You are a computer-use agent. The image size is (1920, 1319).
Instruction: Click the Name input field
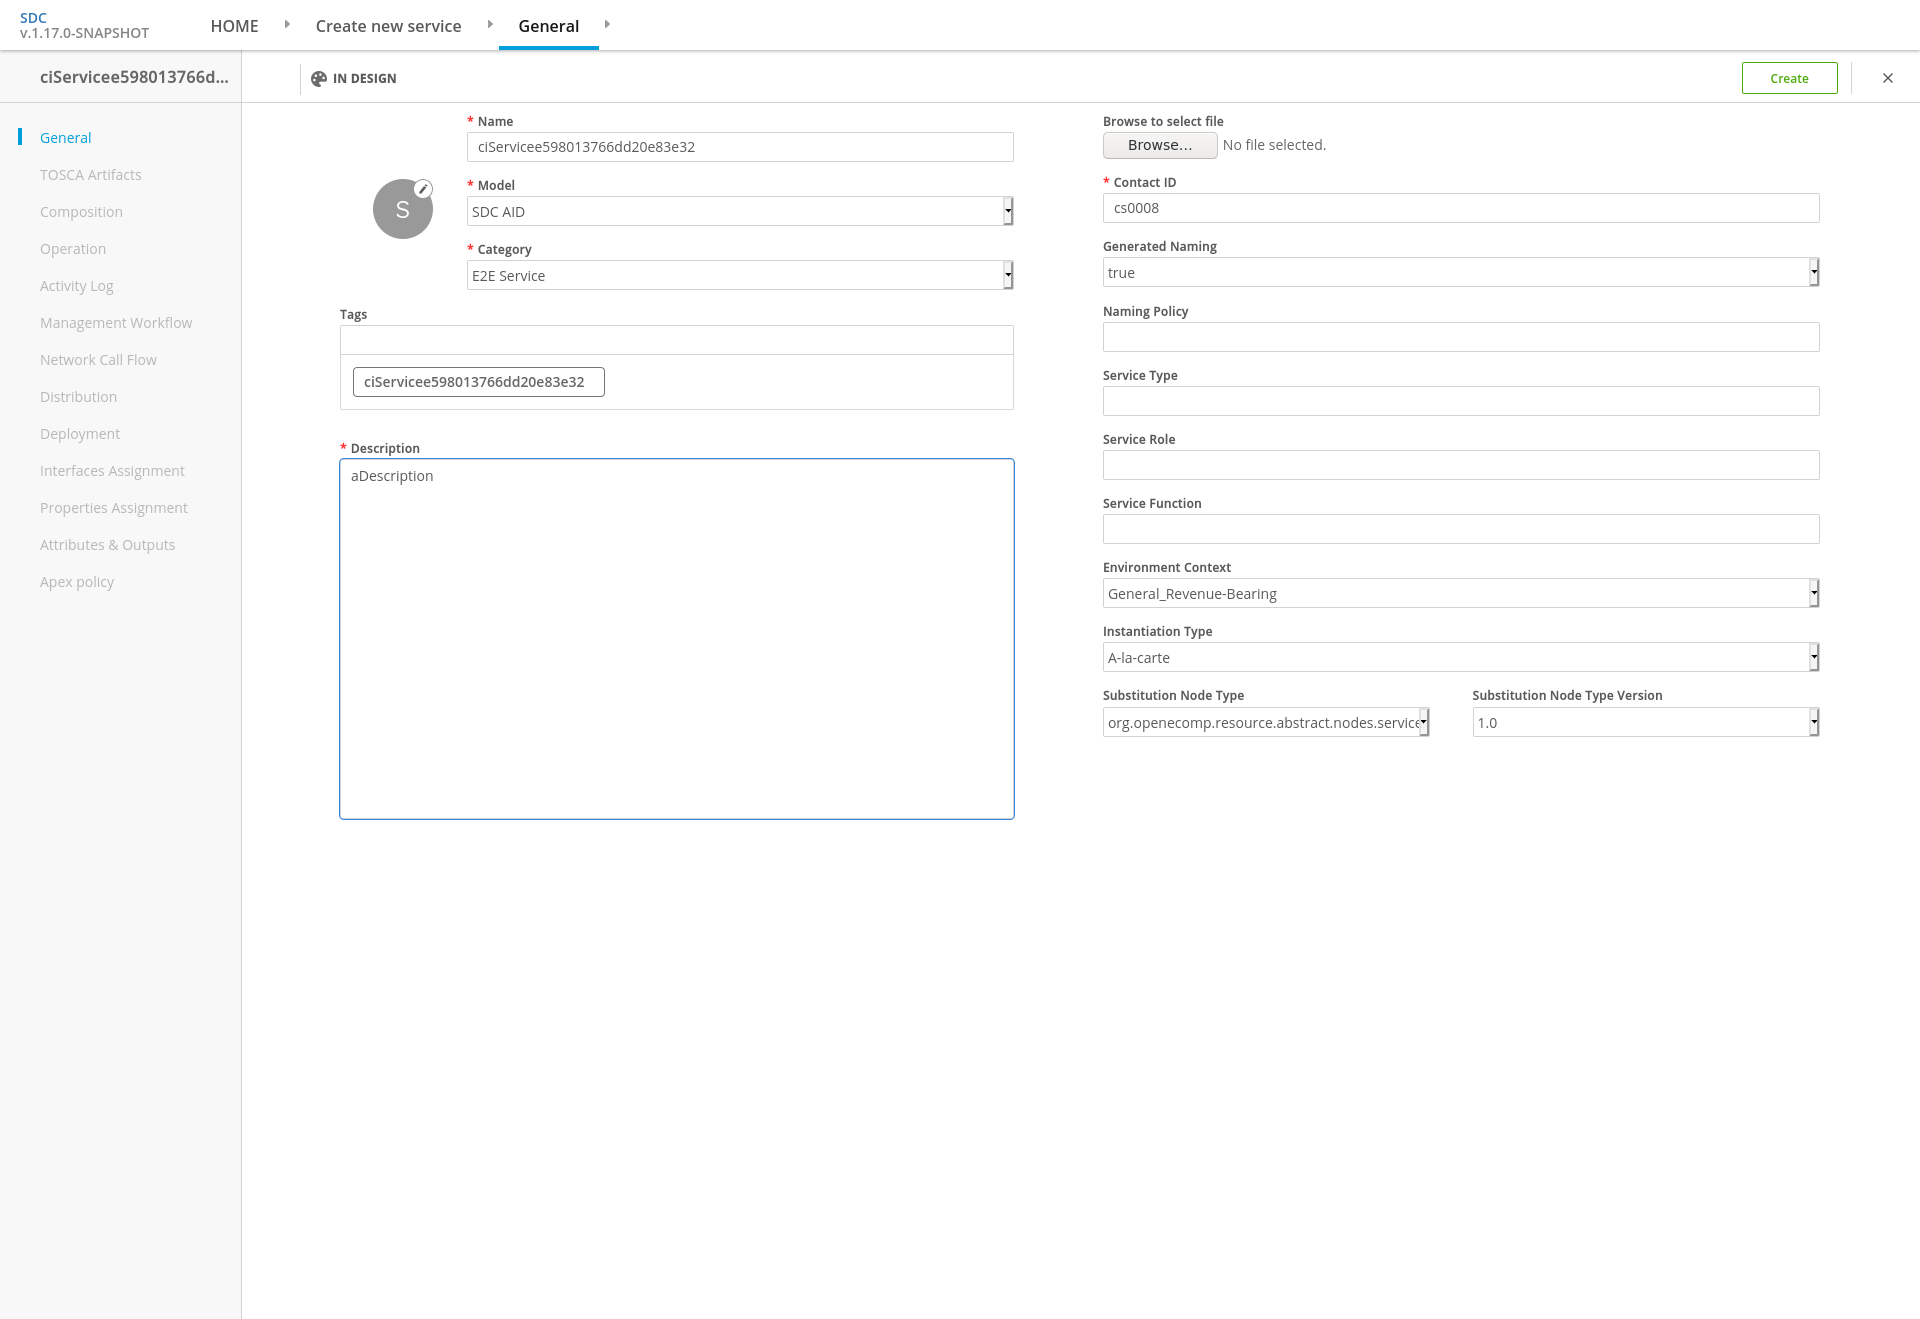(x=740, y=147)
